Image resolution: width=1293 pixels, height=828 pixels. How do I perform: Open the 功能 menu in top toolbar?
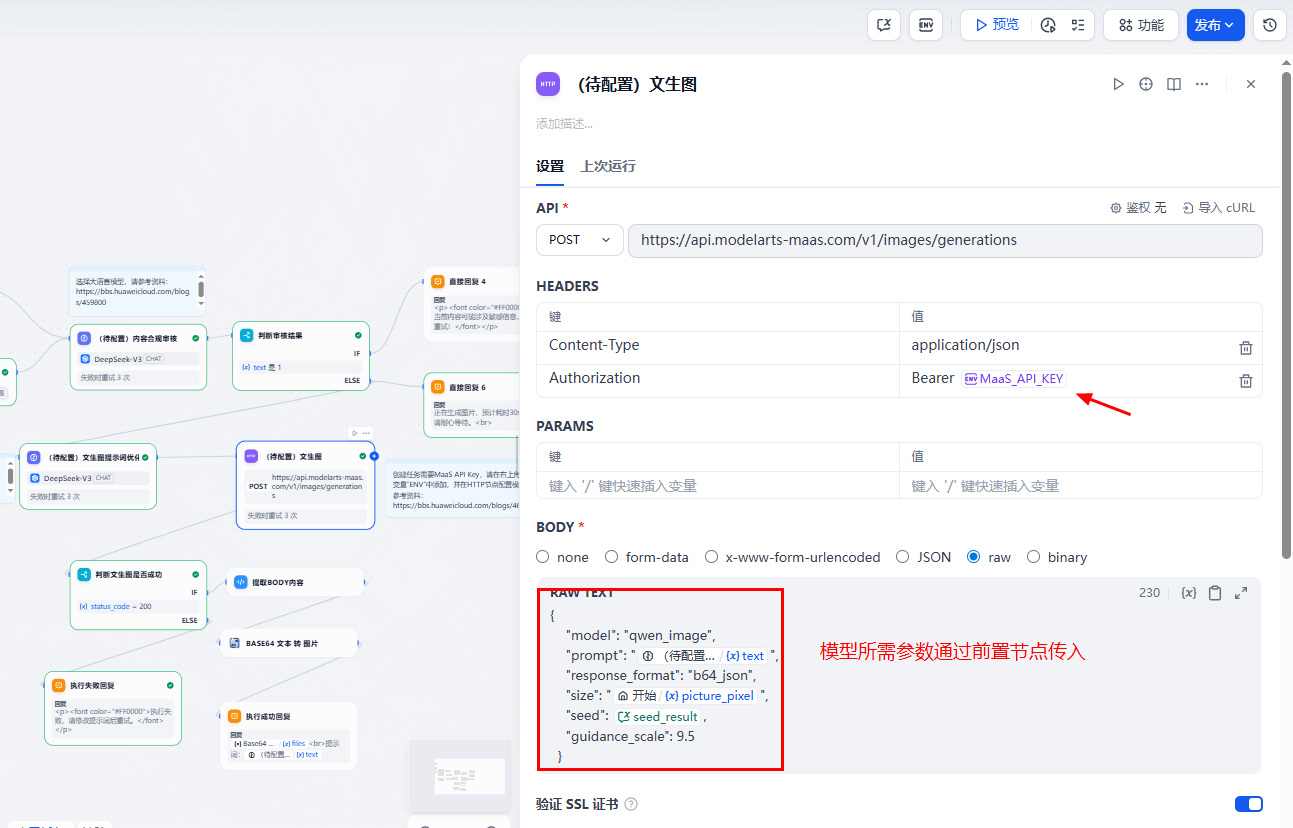coord(1140,25)
